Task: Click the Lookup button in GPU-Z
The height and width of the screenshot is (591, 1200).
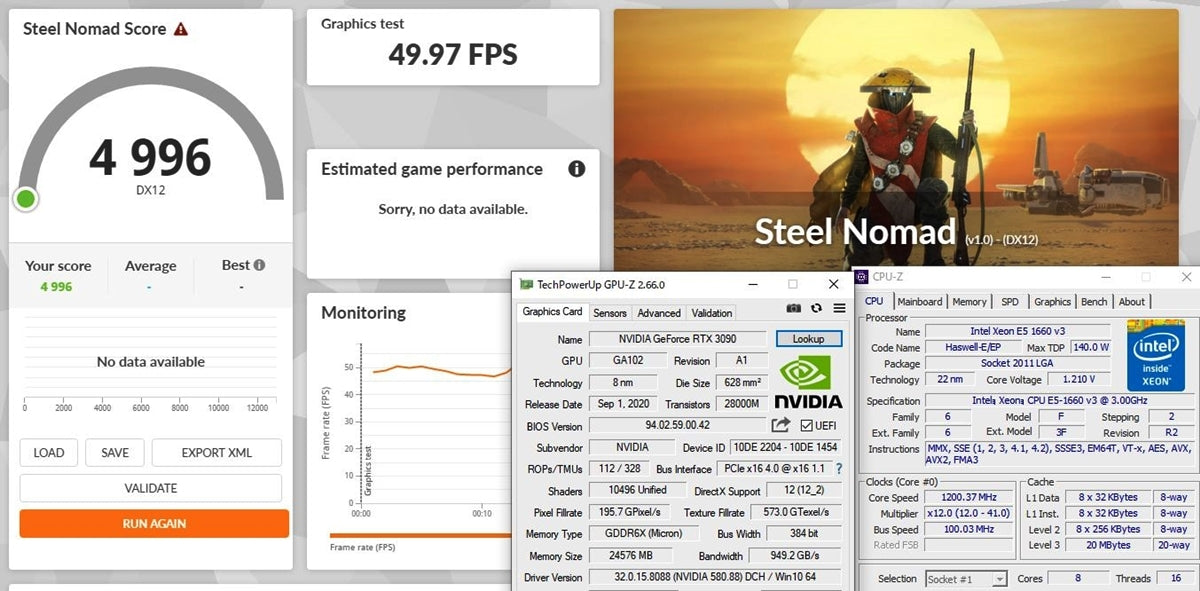Action: pyautogui.click(x=809, y=339)
